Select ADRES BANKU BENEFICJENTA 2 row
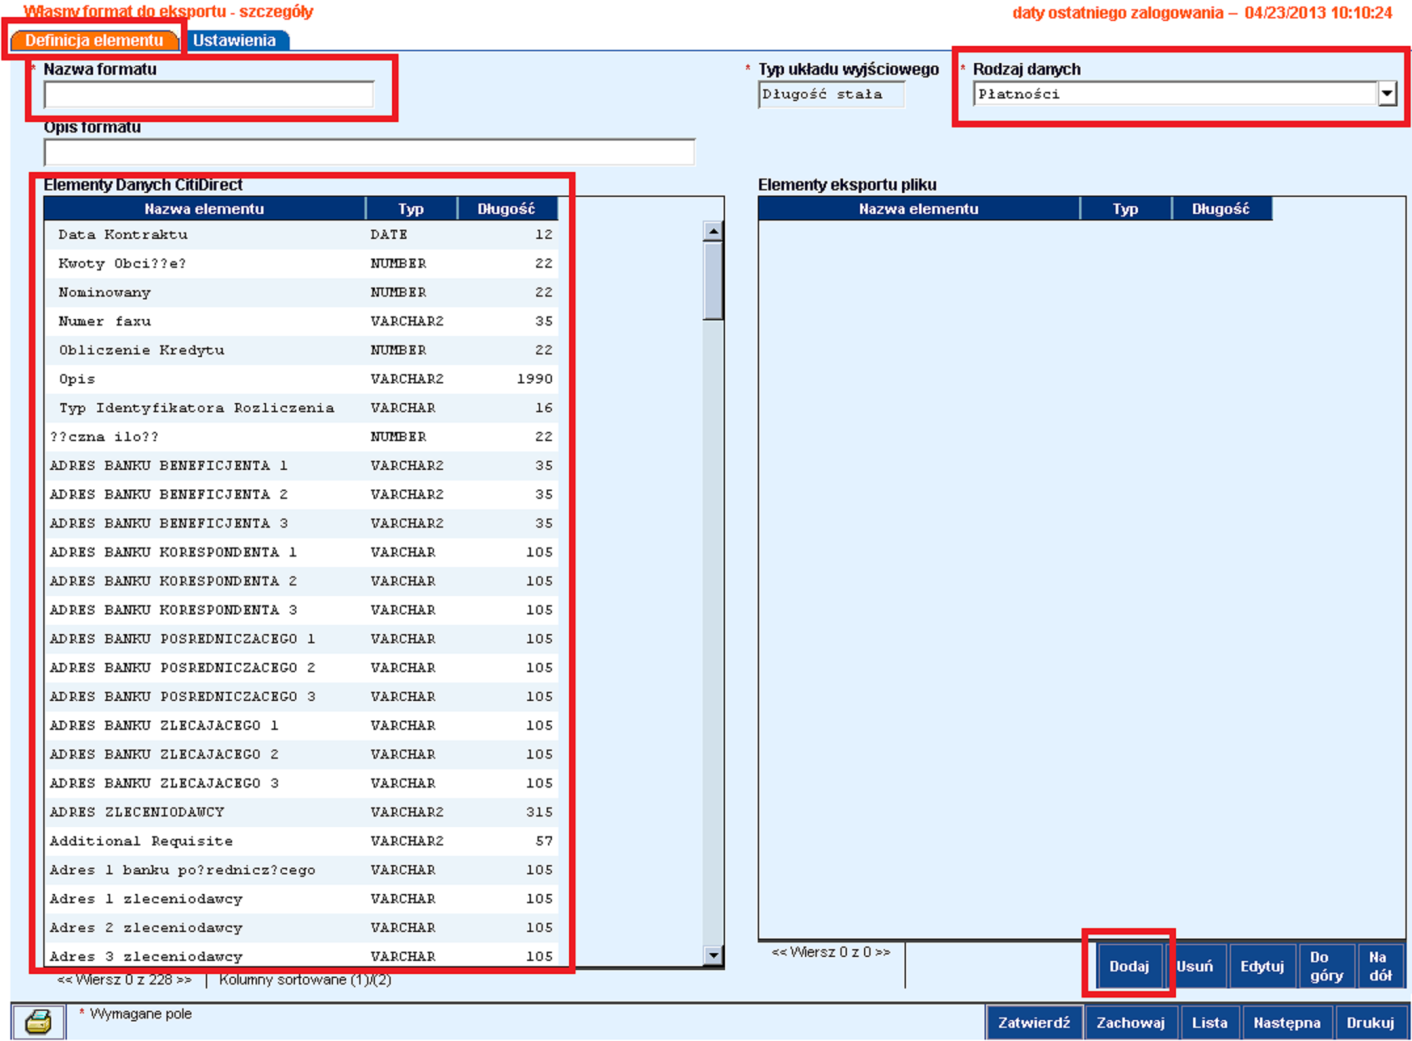The image size is (1412, 1041). 301,494
